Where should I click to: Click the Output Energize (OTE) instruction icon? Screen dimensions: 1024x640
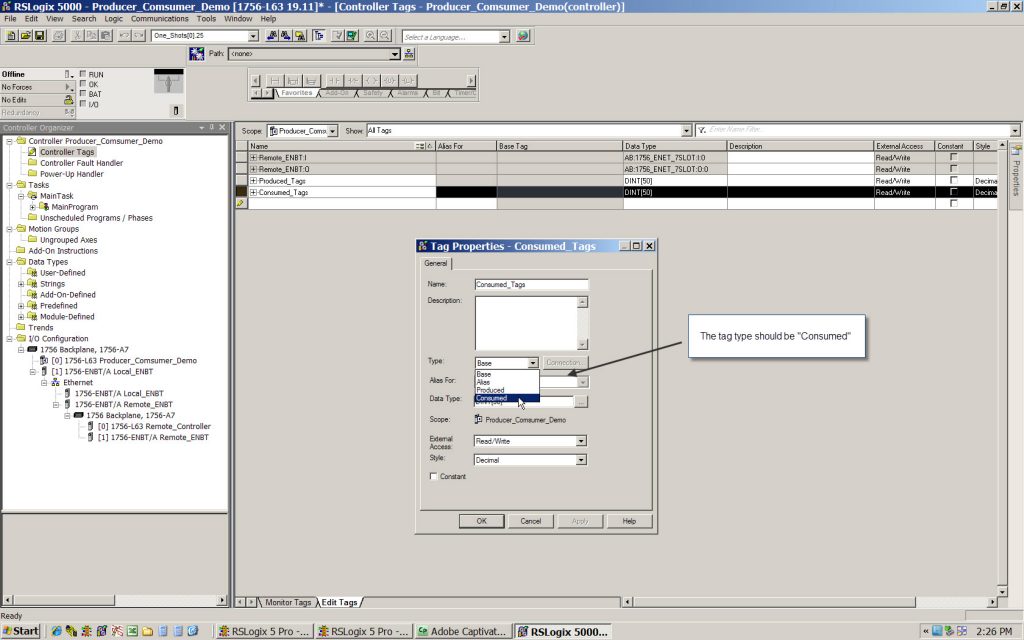point(371,80)
